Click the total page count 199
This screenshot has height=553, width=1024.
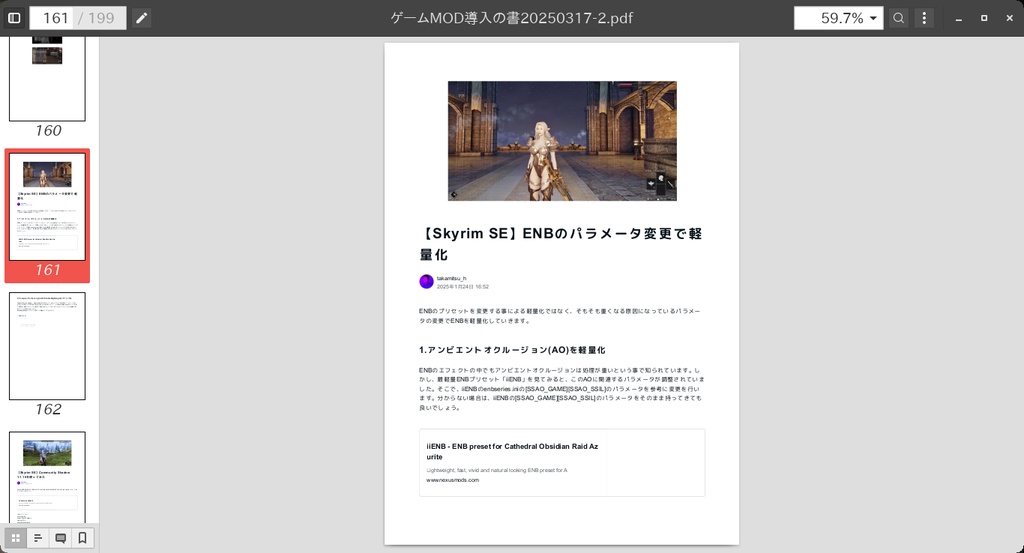[x=101, y=18]
